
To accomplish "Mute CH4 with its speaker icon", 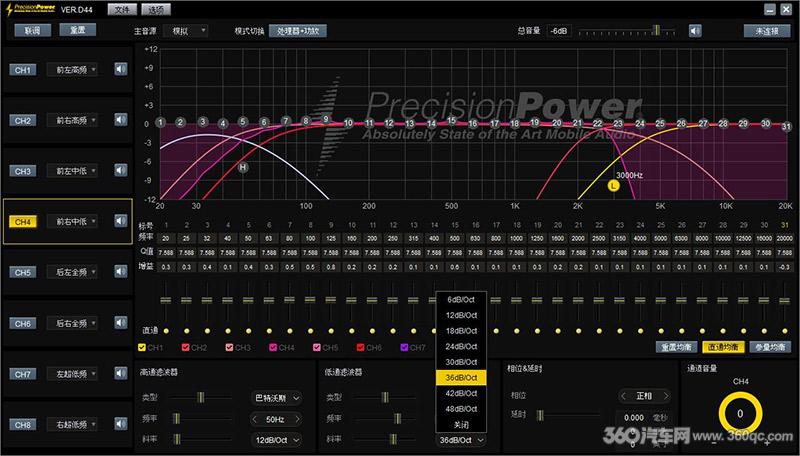I will [x=121, y=221].
